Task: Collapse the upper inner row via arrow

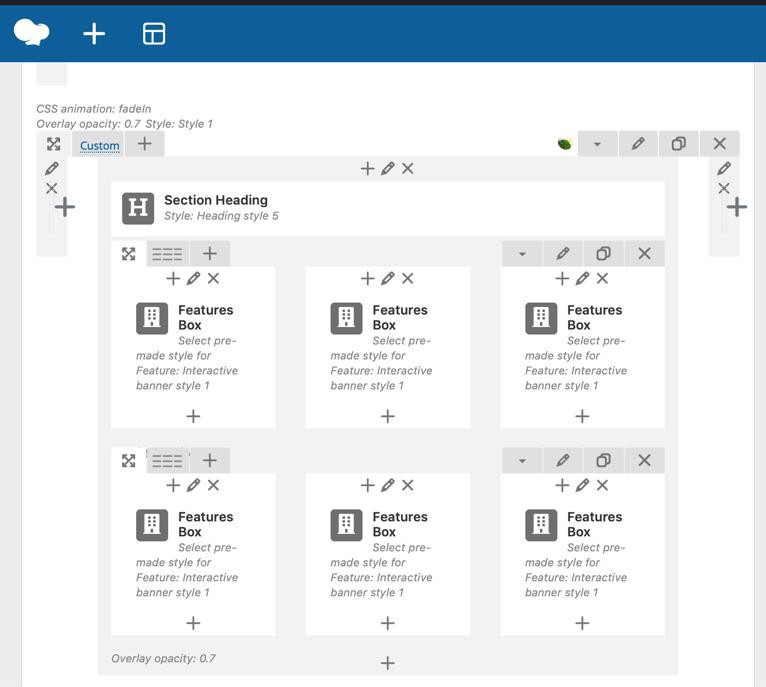Action: 522,254
